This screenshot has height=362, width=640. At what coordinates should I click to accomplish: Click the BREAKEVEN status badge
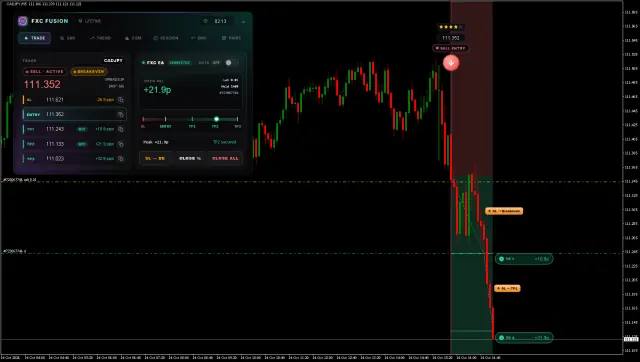point(89,71)
